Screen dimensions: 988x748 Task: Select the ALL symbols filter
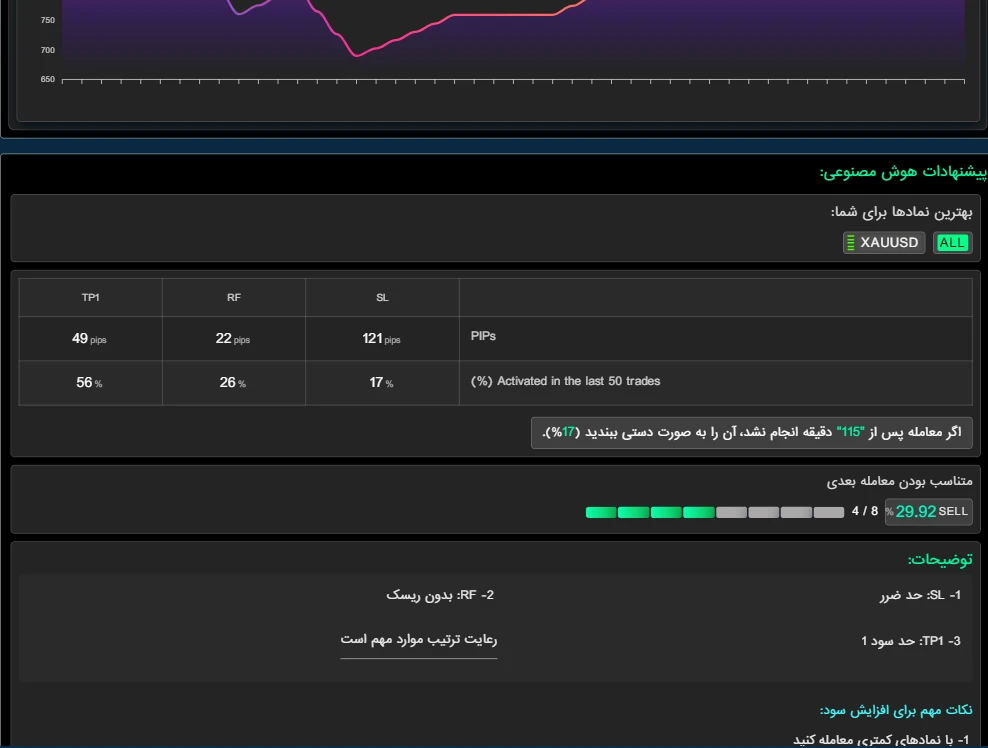[x=952, y=243]
